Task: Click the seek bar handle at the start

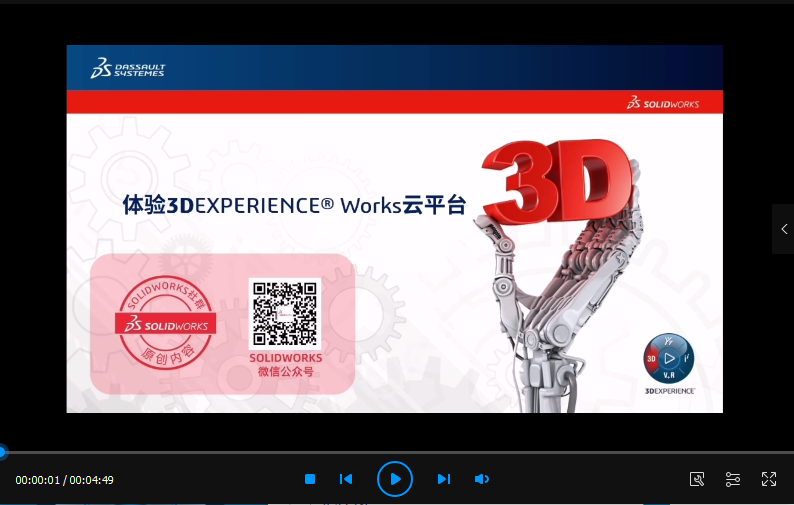Action: [x=3, y=452]
